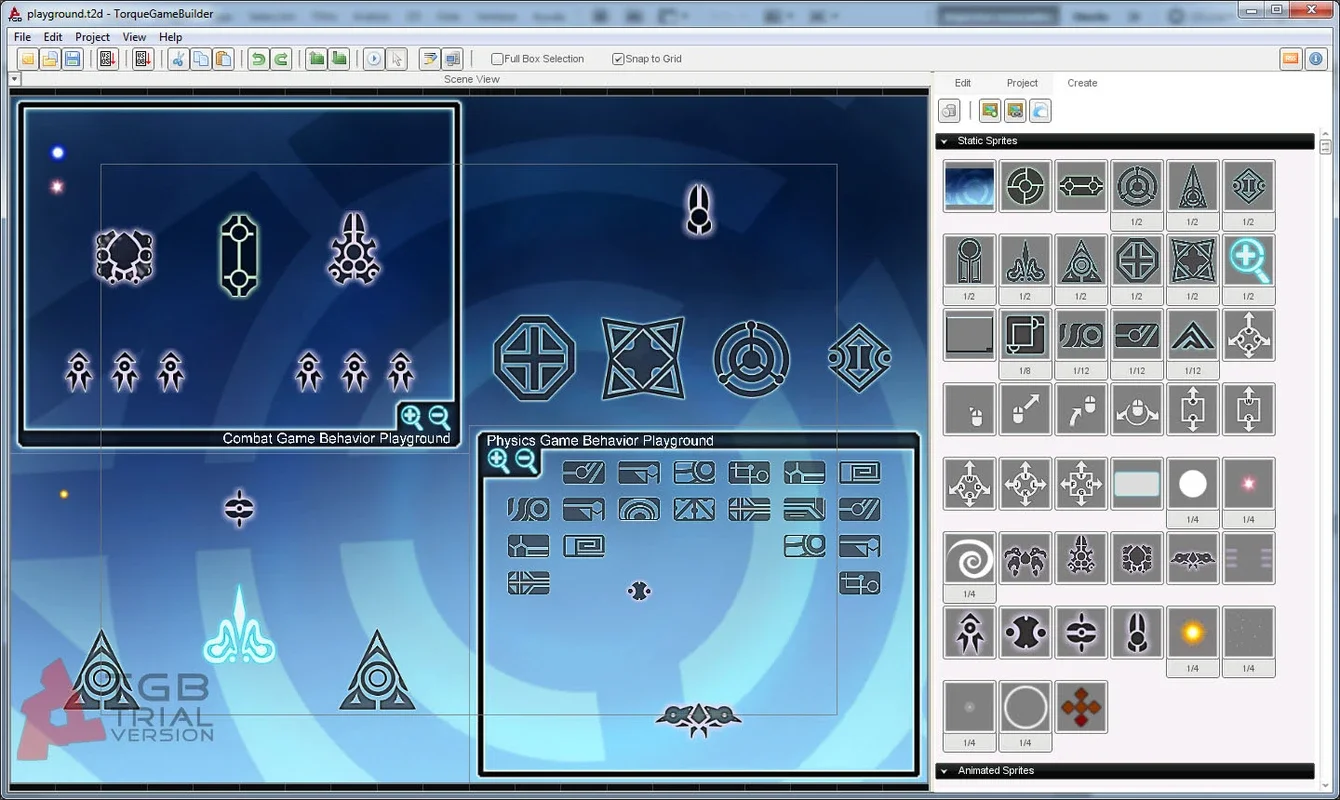Click the blue wave icon below the Create tab
Image resolution: width=1340 pixels, height=800 pixels.
click(x=1040, y=111)
